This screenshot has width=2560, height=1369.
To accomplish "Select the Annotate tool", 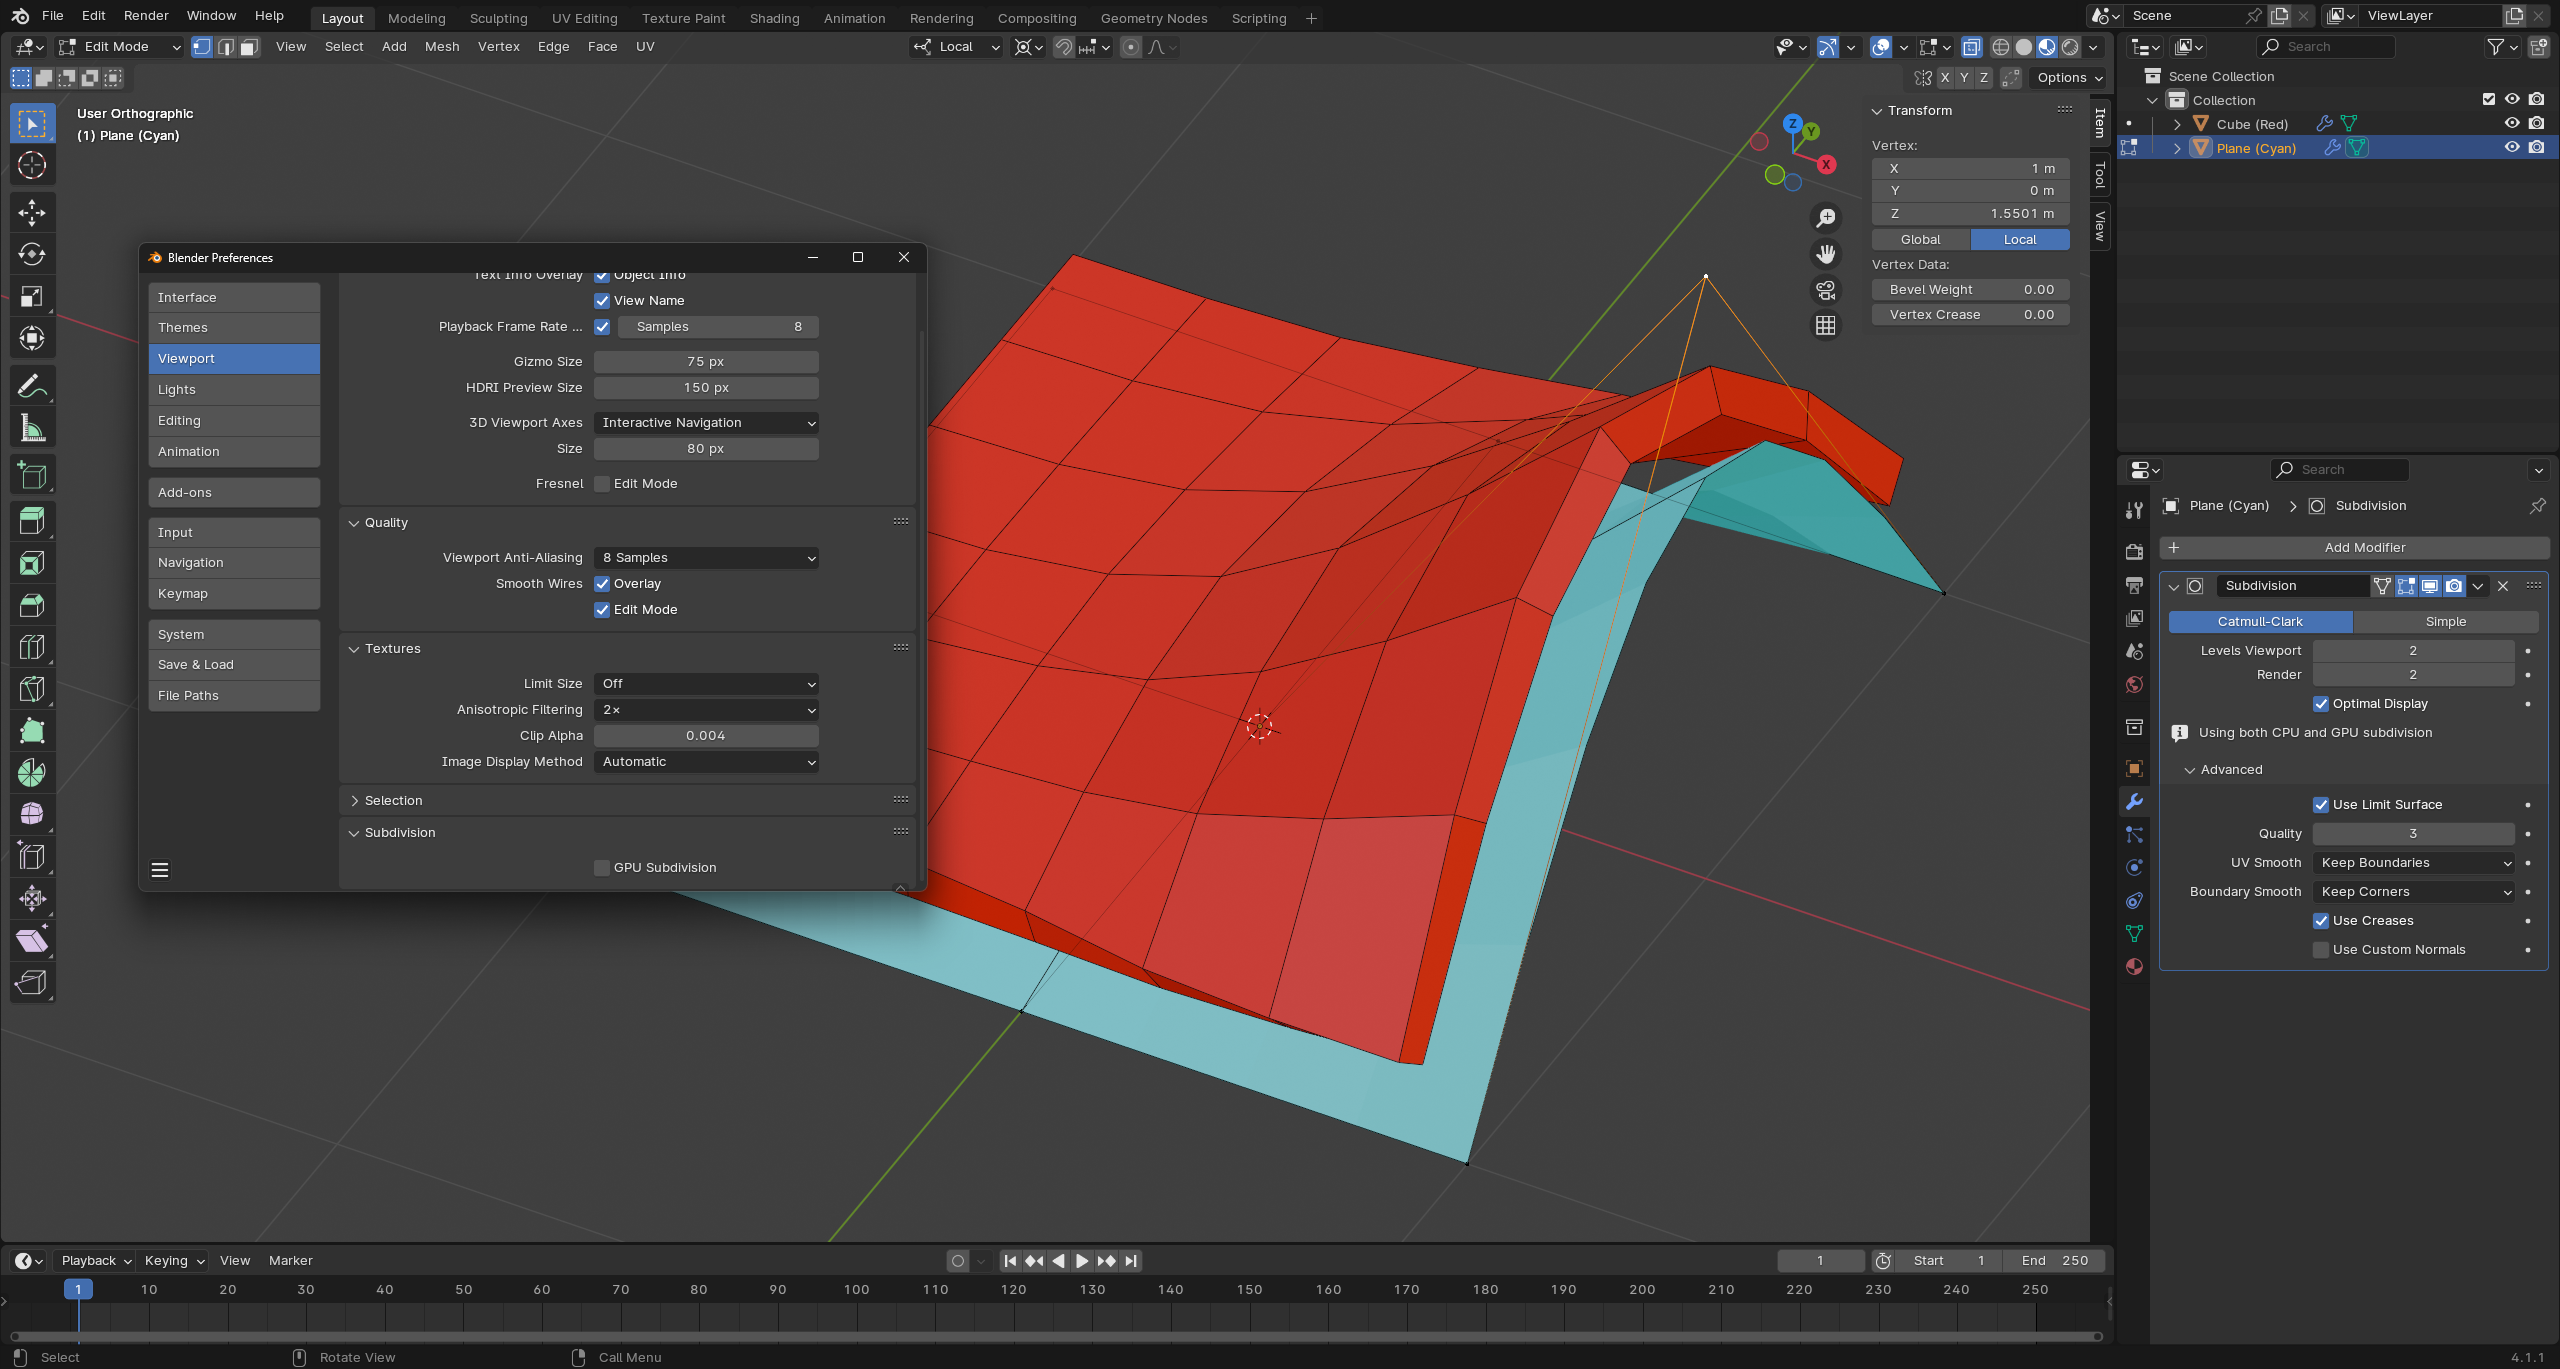I will (32, 386).
